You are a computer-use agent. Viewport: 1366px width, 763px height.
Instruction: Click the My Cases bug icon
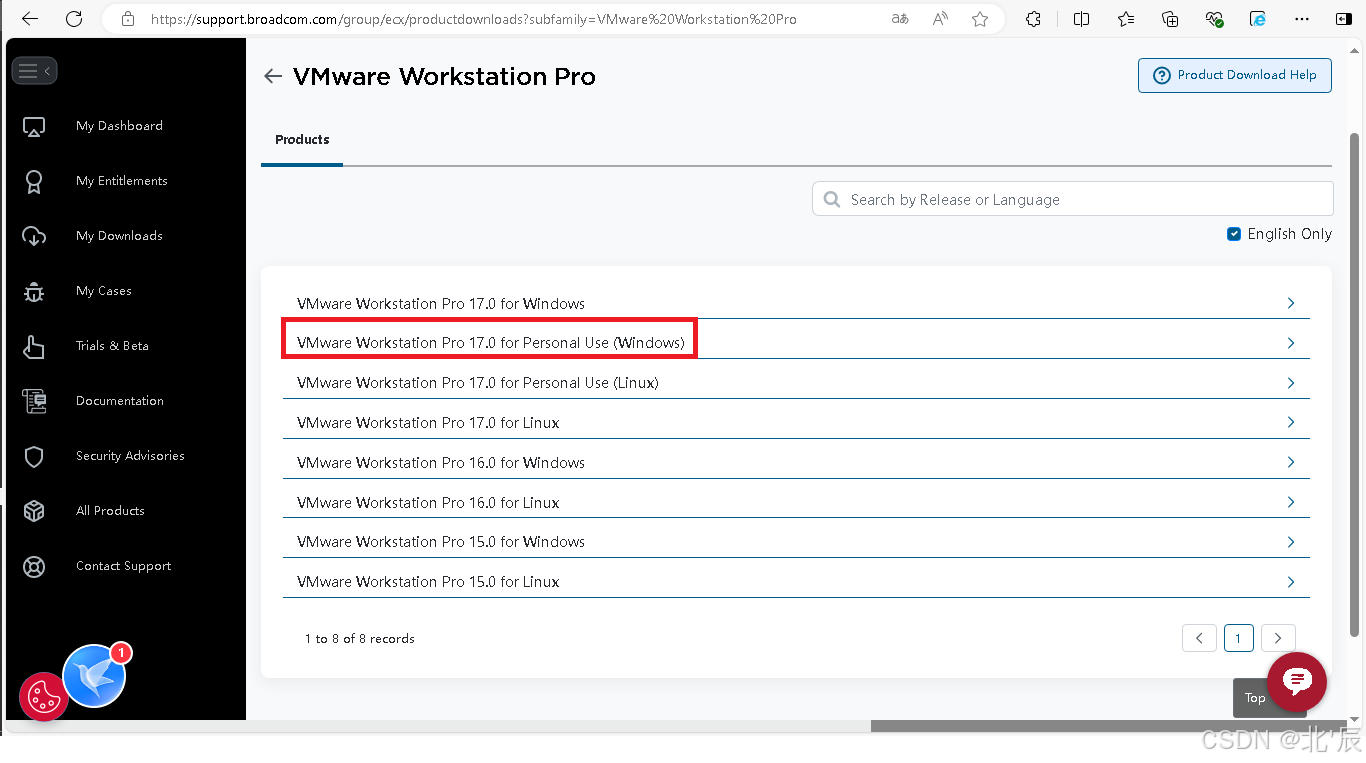pos(34,291)
